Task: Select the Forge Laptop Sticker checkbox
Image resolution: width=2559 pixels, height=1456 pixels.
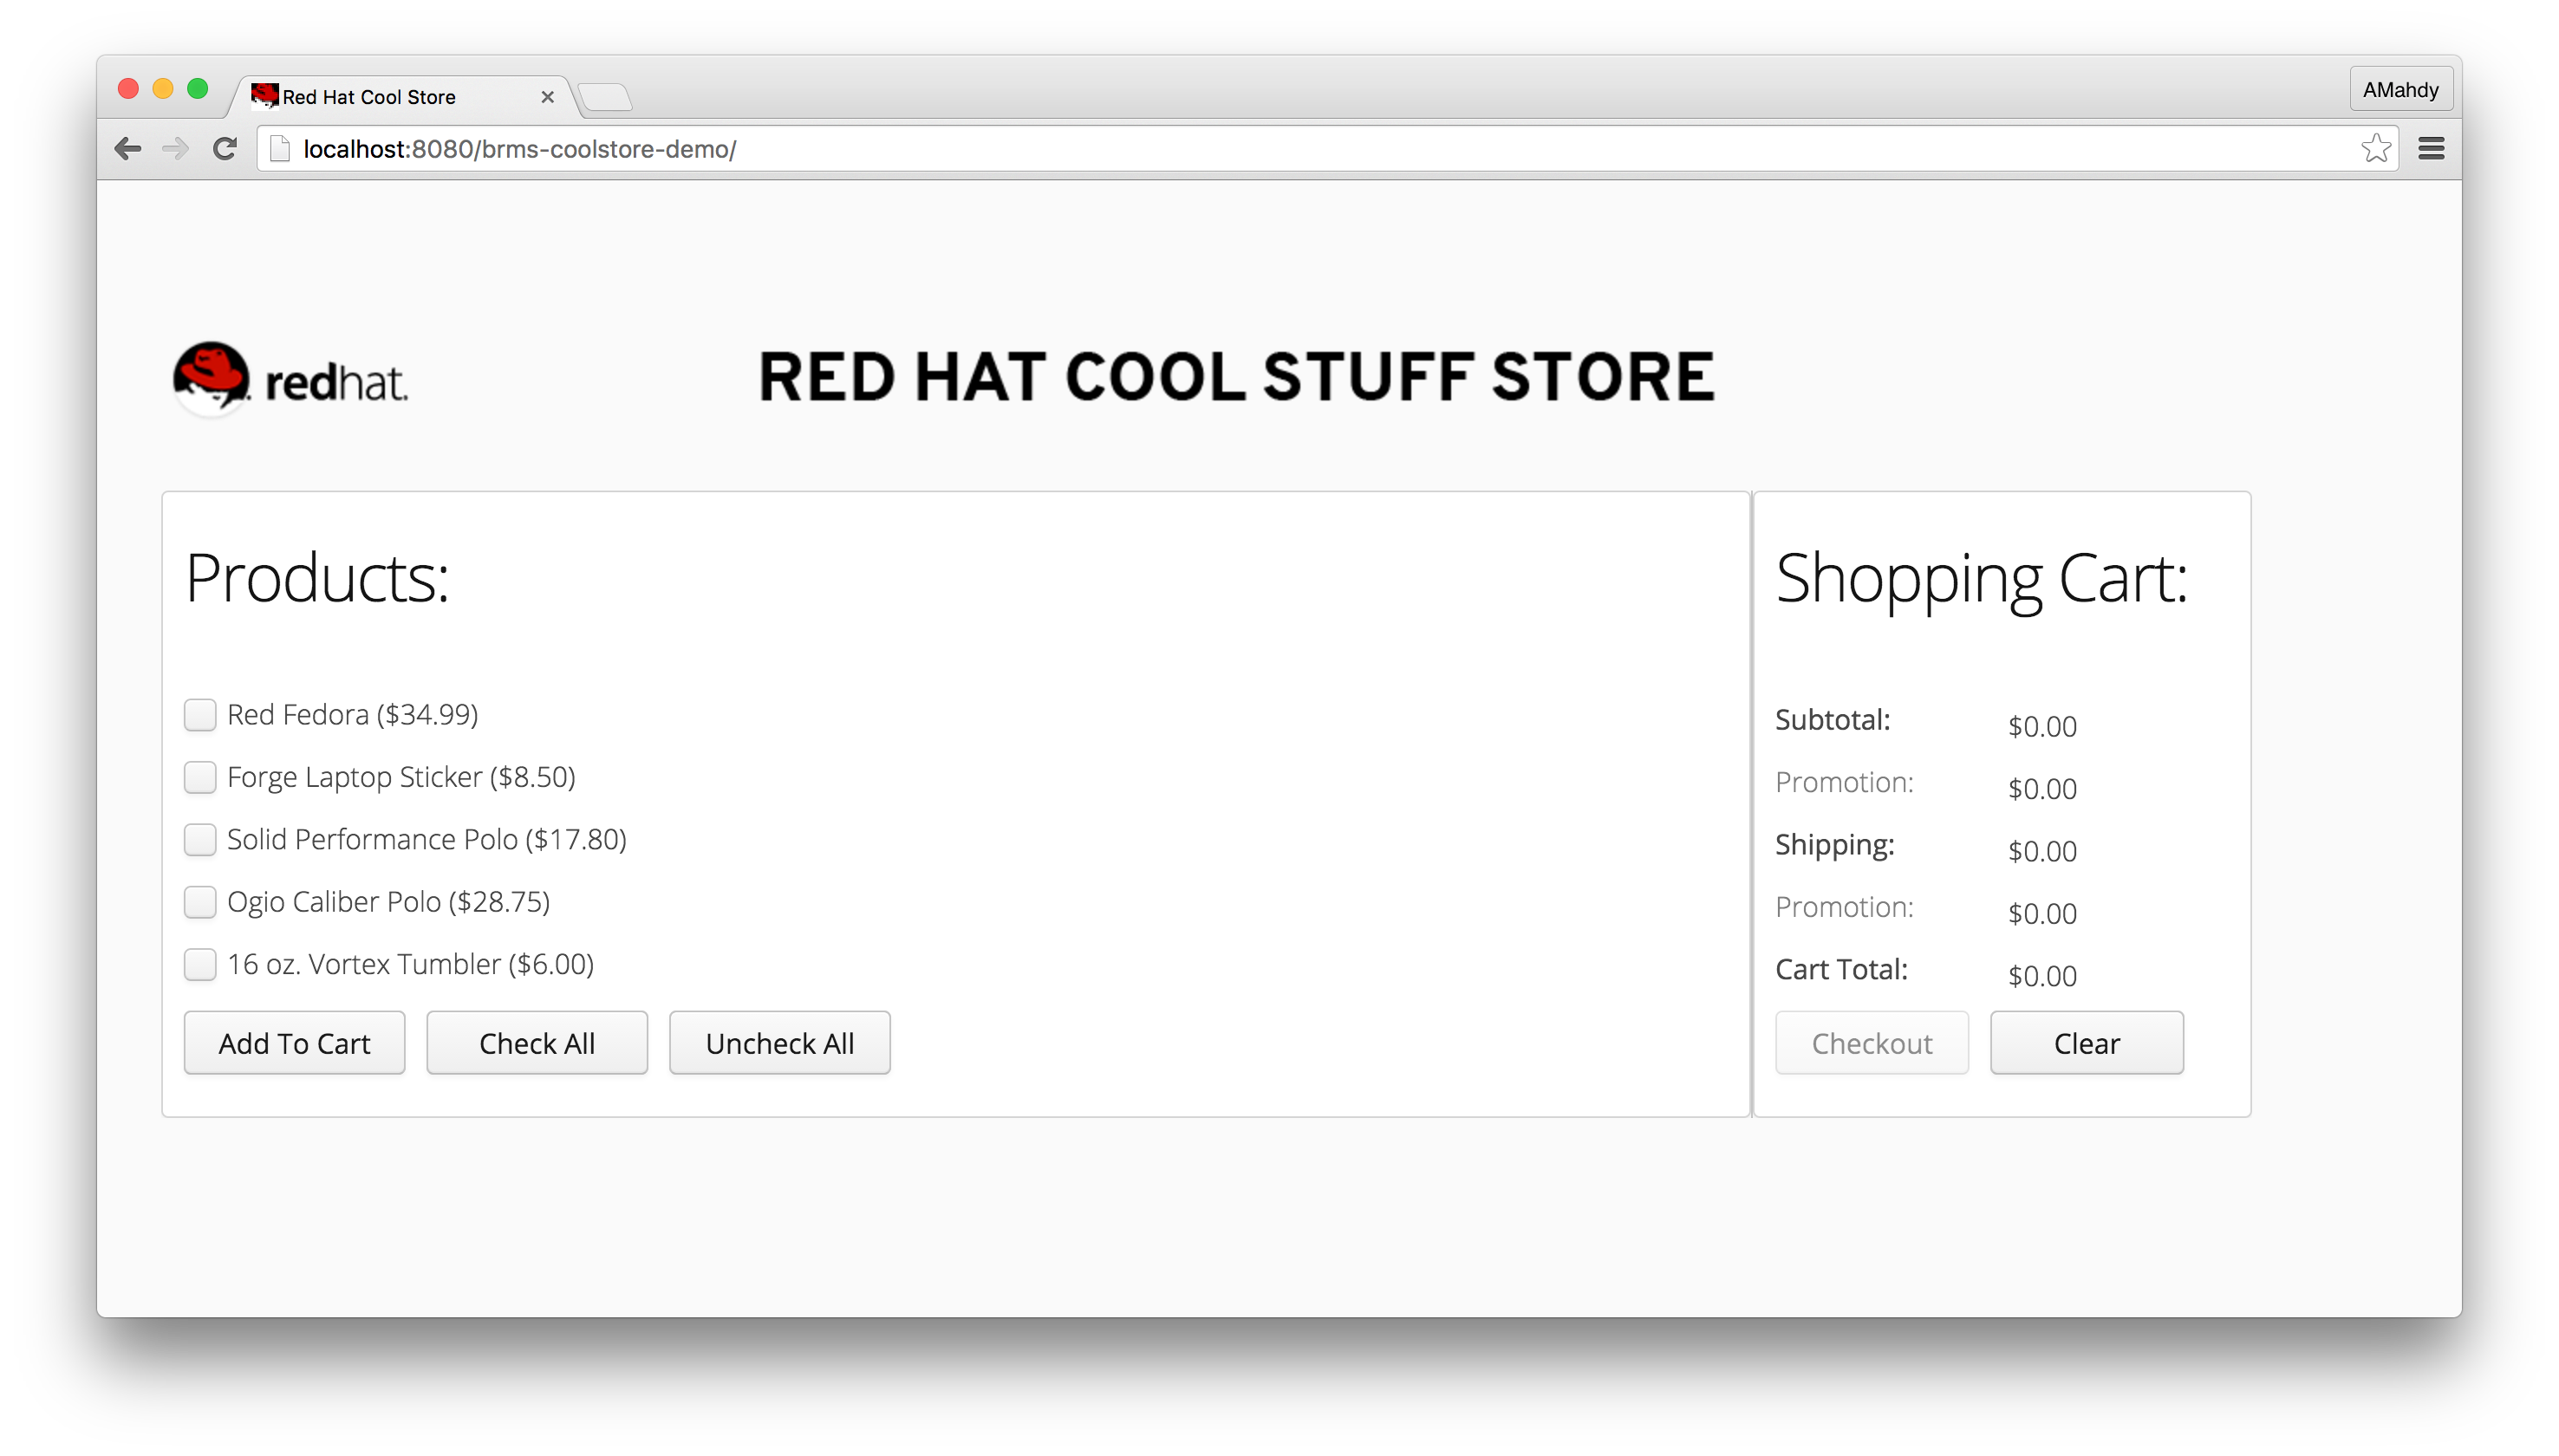Action: [x=200, y=777]
